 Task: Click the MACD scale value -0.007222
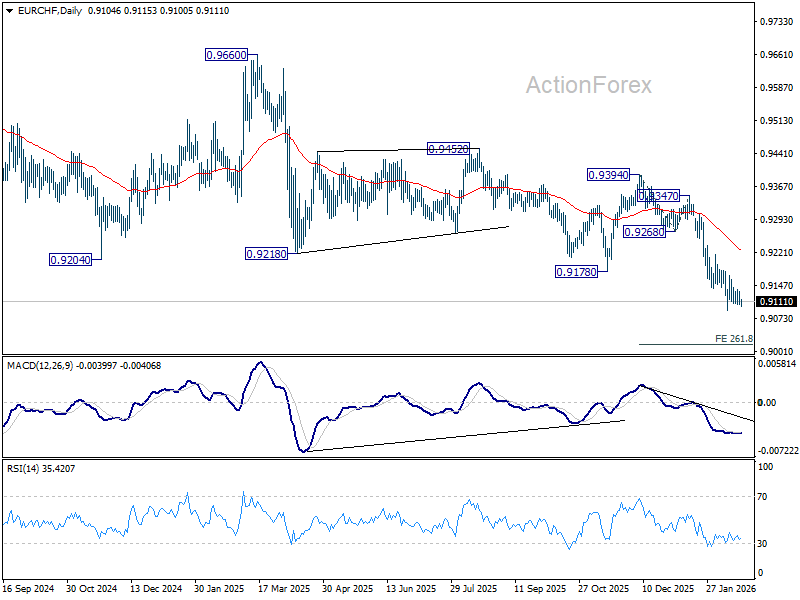tap(778, 451)
